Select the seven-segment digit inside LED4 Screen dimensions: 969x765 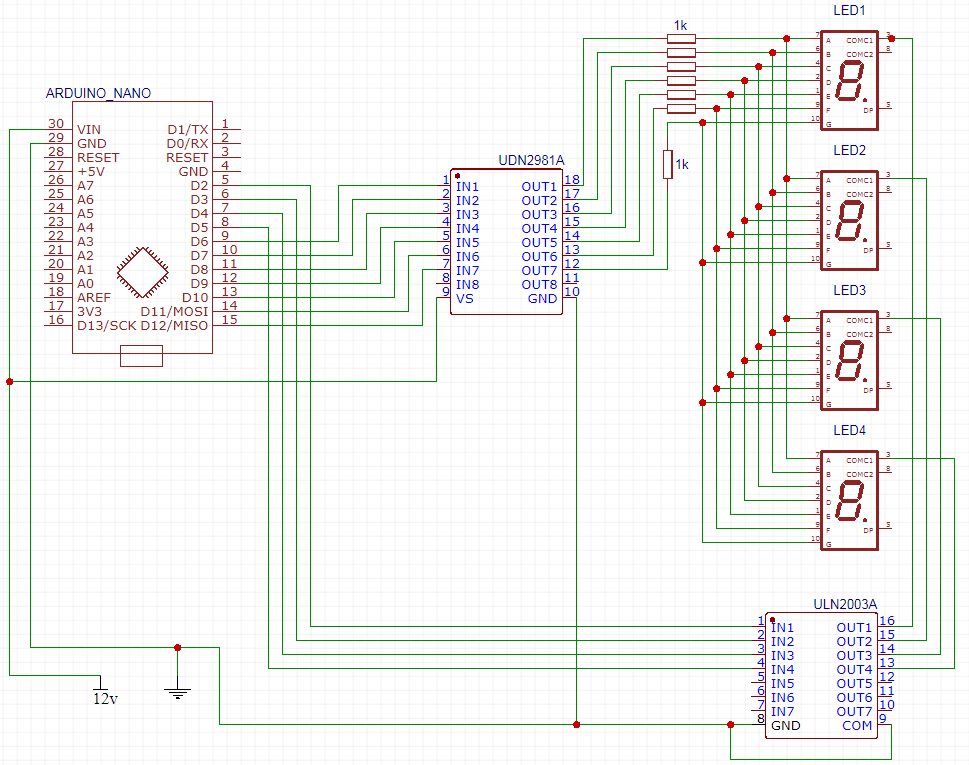pyautogui.click(x=850, y=501)
